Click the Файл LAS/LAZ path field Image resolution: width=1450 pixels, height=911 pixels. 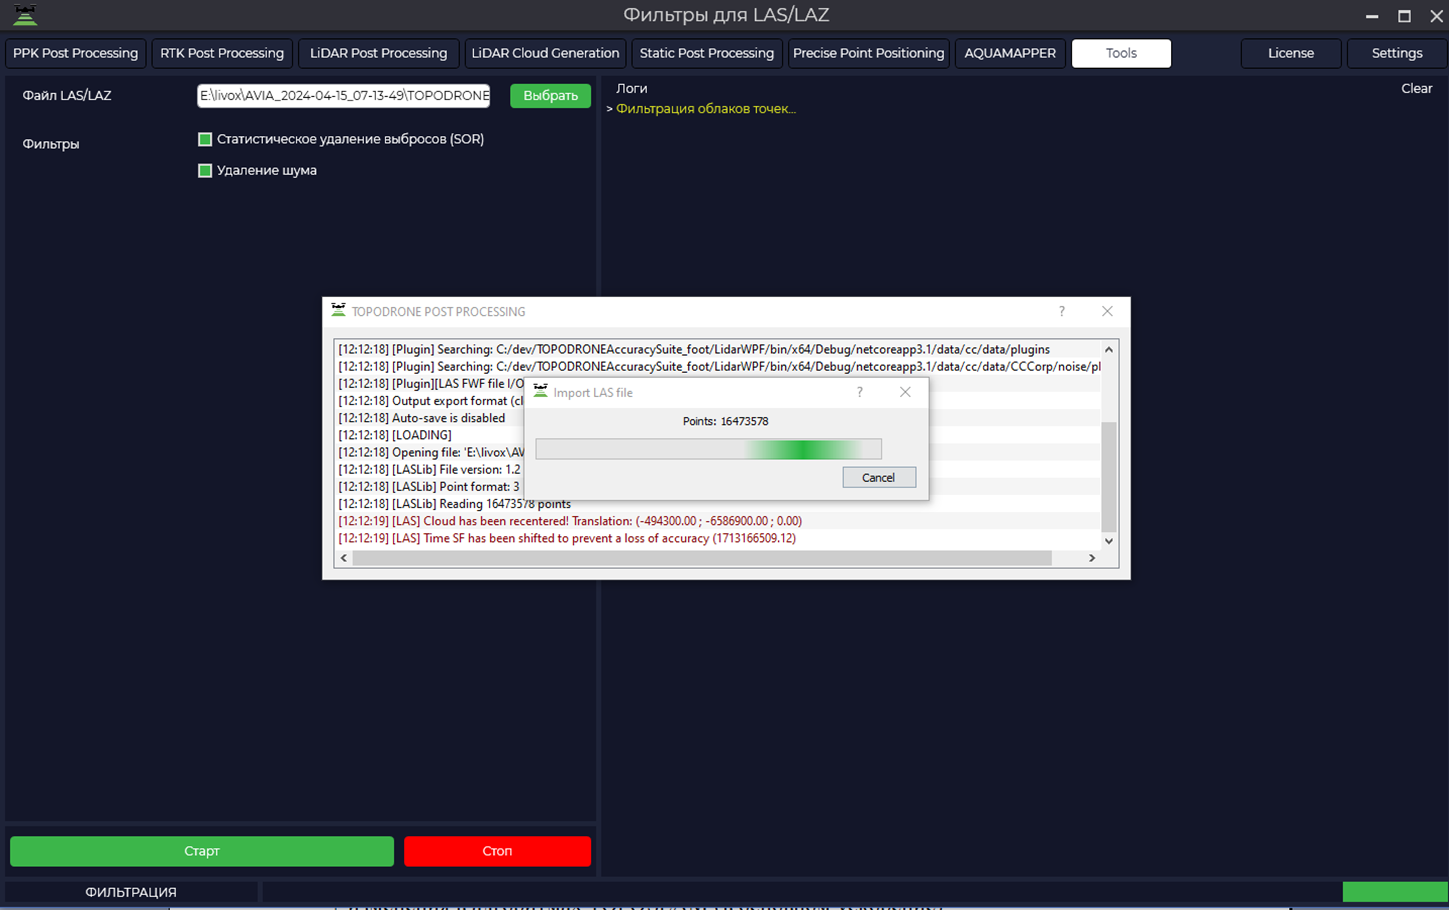(x=343, y=96)
